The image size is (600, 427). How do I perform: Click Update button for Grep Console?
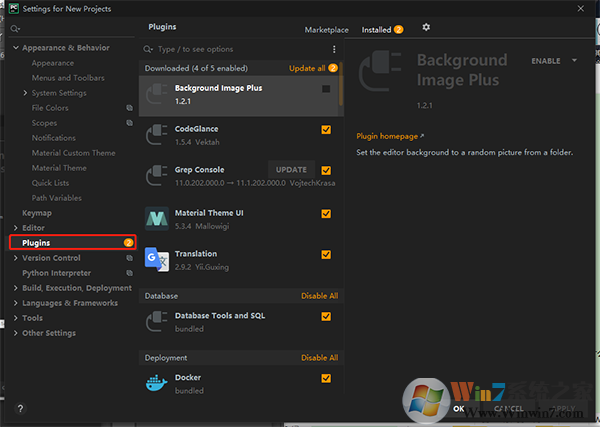(x=290, y=170)
